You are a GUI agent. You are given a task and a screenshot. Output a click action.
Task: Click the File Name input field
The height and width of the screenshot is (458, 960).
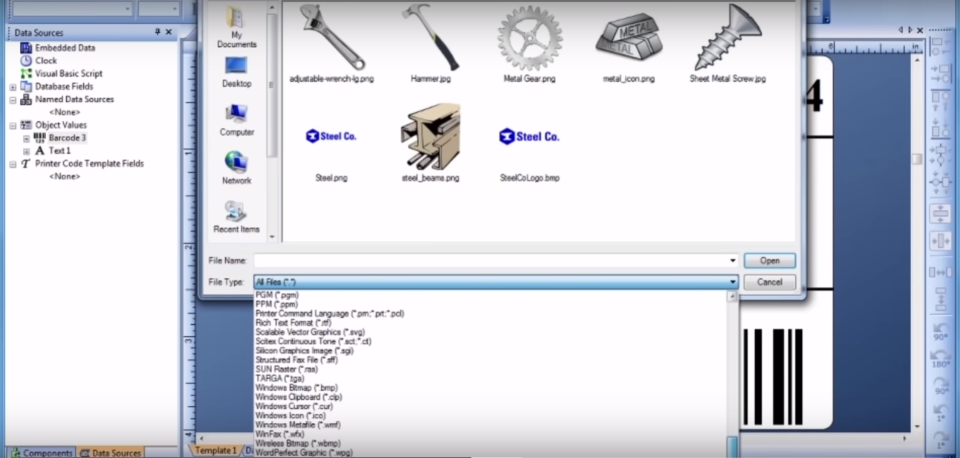(491, 261)
